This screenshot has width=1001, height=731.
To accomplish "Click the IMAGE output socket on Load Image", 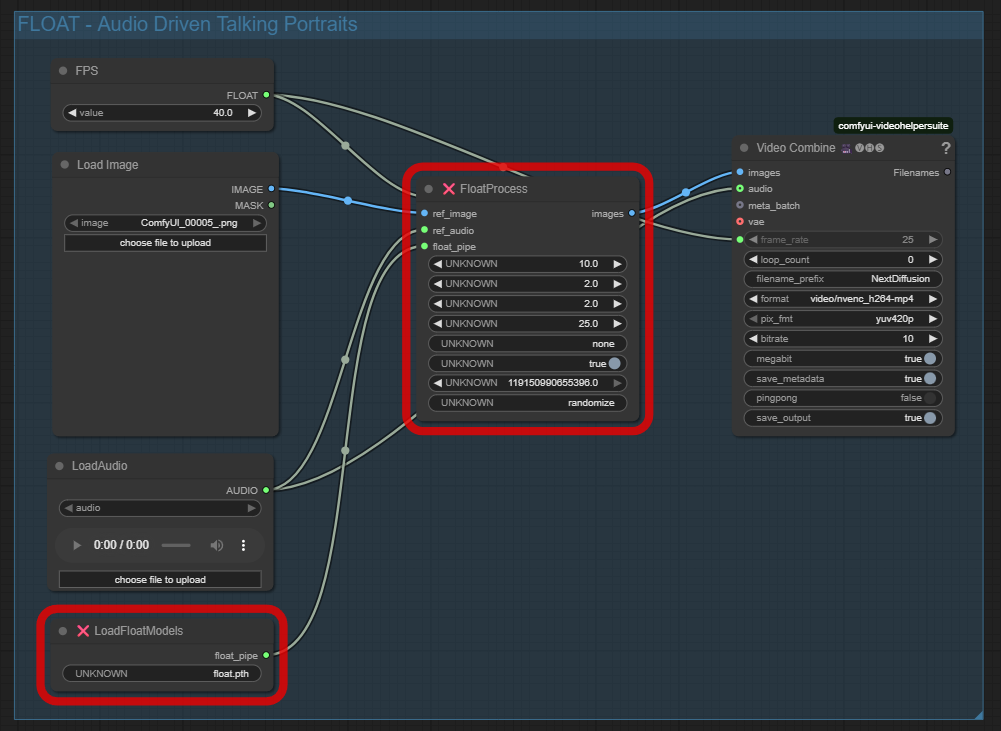I will pos(271,189).
